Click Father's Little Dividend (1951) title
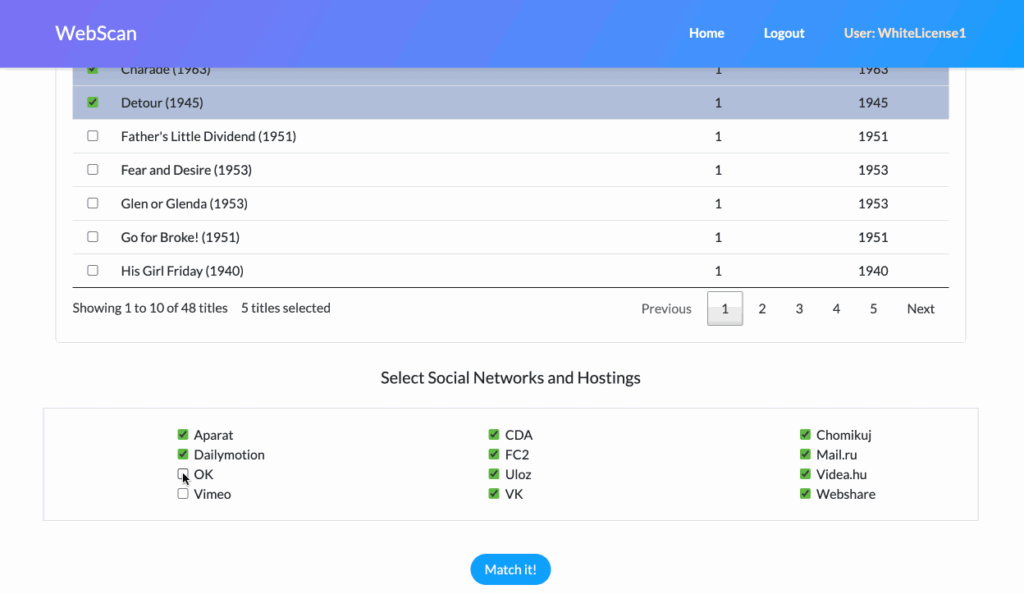This screenshot has width=1024, height=594. 208,136
